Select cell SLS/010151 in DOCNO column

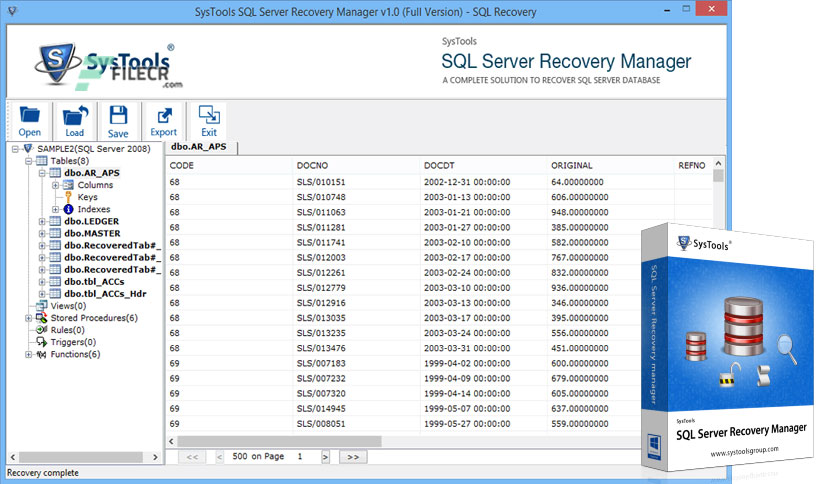[x=321, y=182]
